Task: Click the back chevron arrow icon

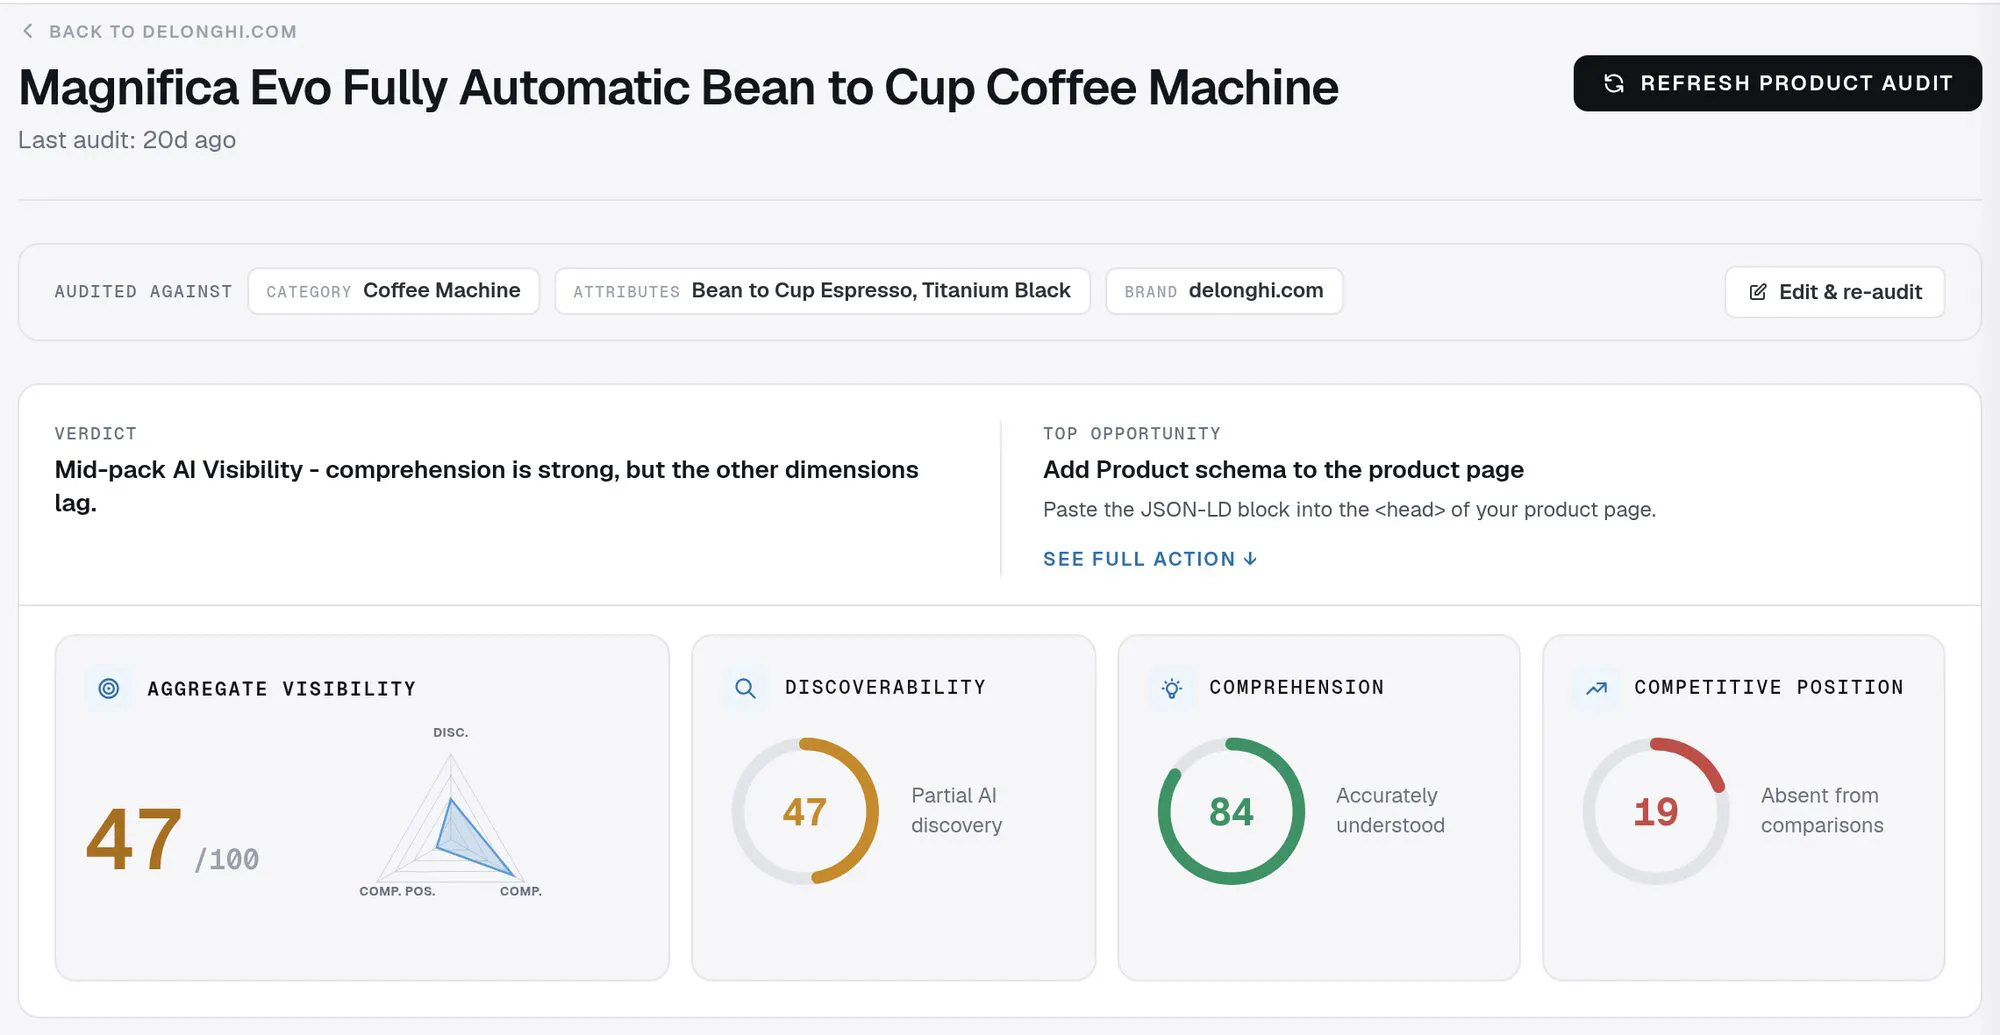Action: pos(28,31)
